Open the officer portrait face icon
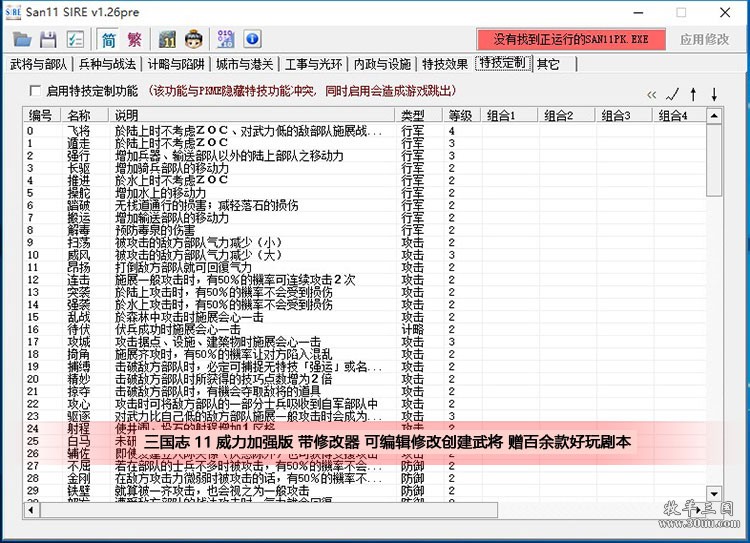 pos(194,39)
